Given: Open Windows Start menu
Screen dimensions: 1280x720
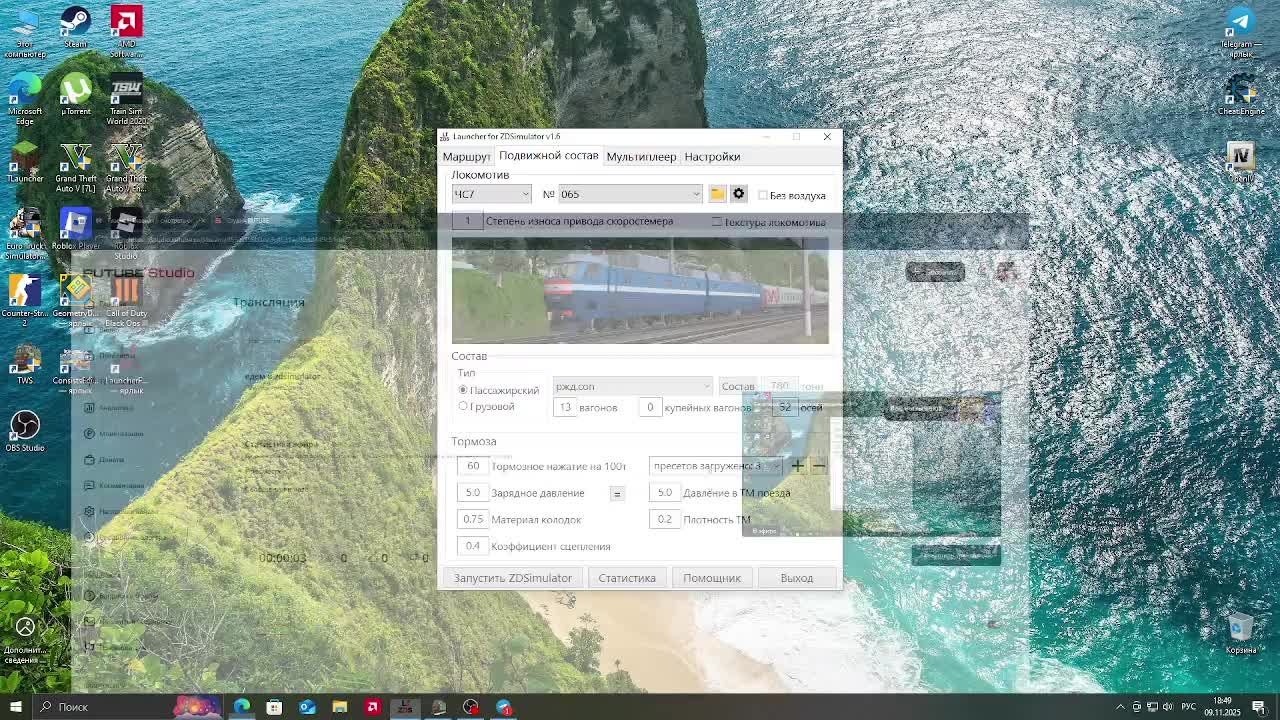Looking at the screenshot, I should tap(15, 707).
